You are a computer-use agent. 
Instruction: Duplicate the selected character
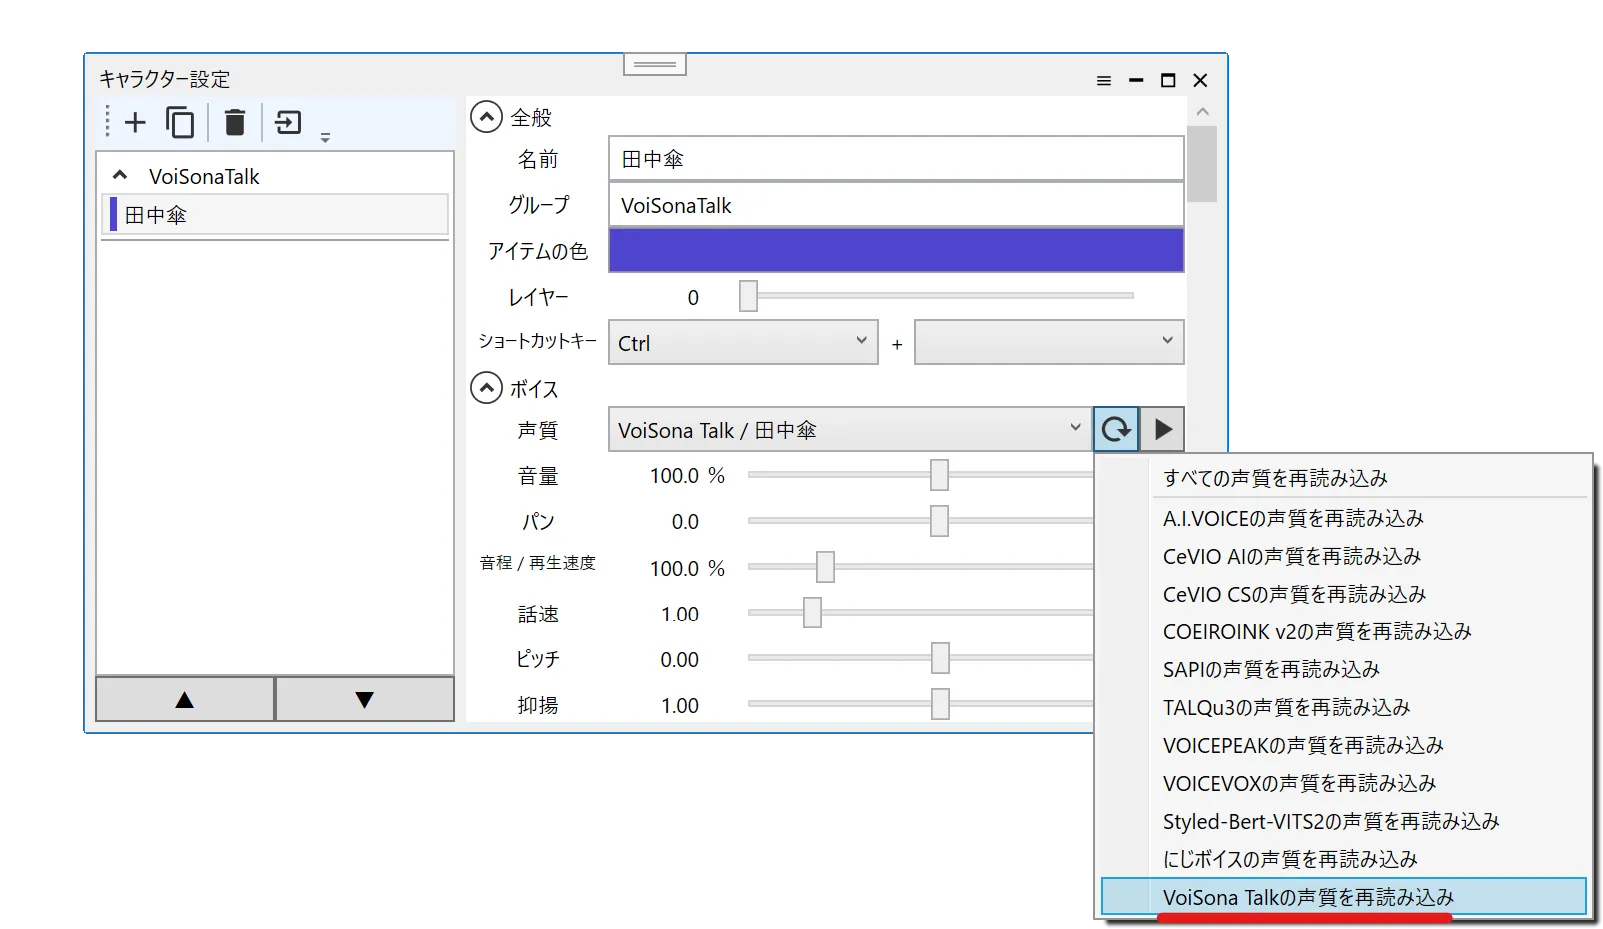(180, 122)
